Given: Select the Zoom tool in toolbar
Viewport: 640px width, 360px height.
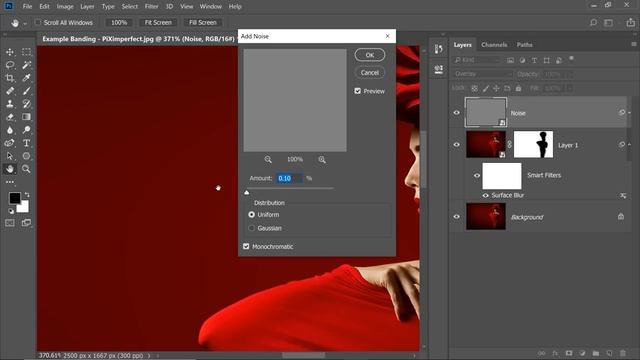Looking at the screenshot, I should point(27,169).
